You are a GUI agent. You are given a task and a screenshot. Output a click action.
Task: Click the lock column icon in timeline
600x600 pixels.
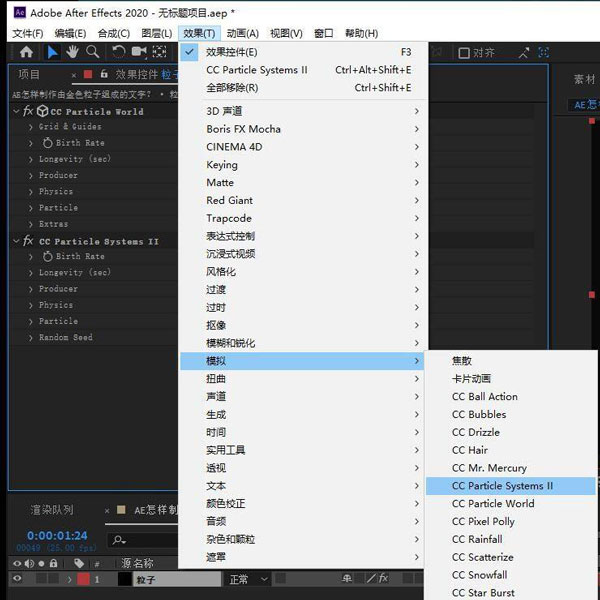(x=54, y=563)
